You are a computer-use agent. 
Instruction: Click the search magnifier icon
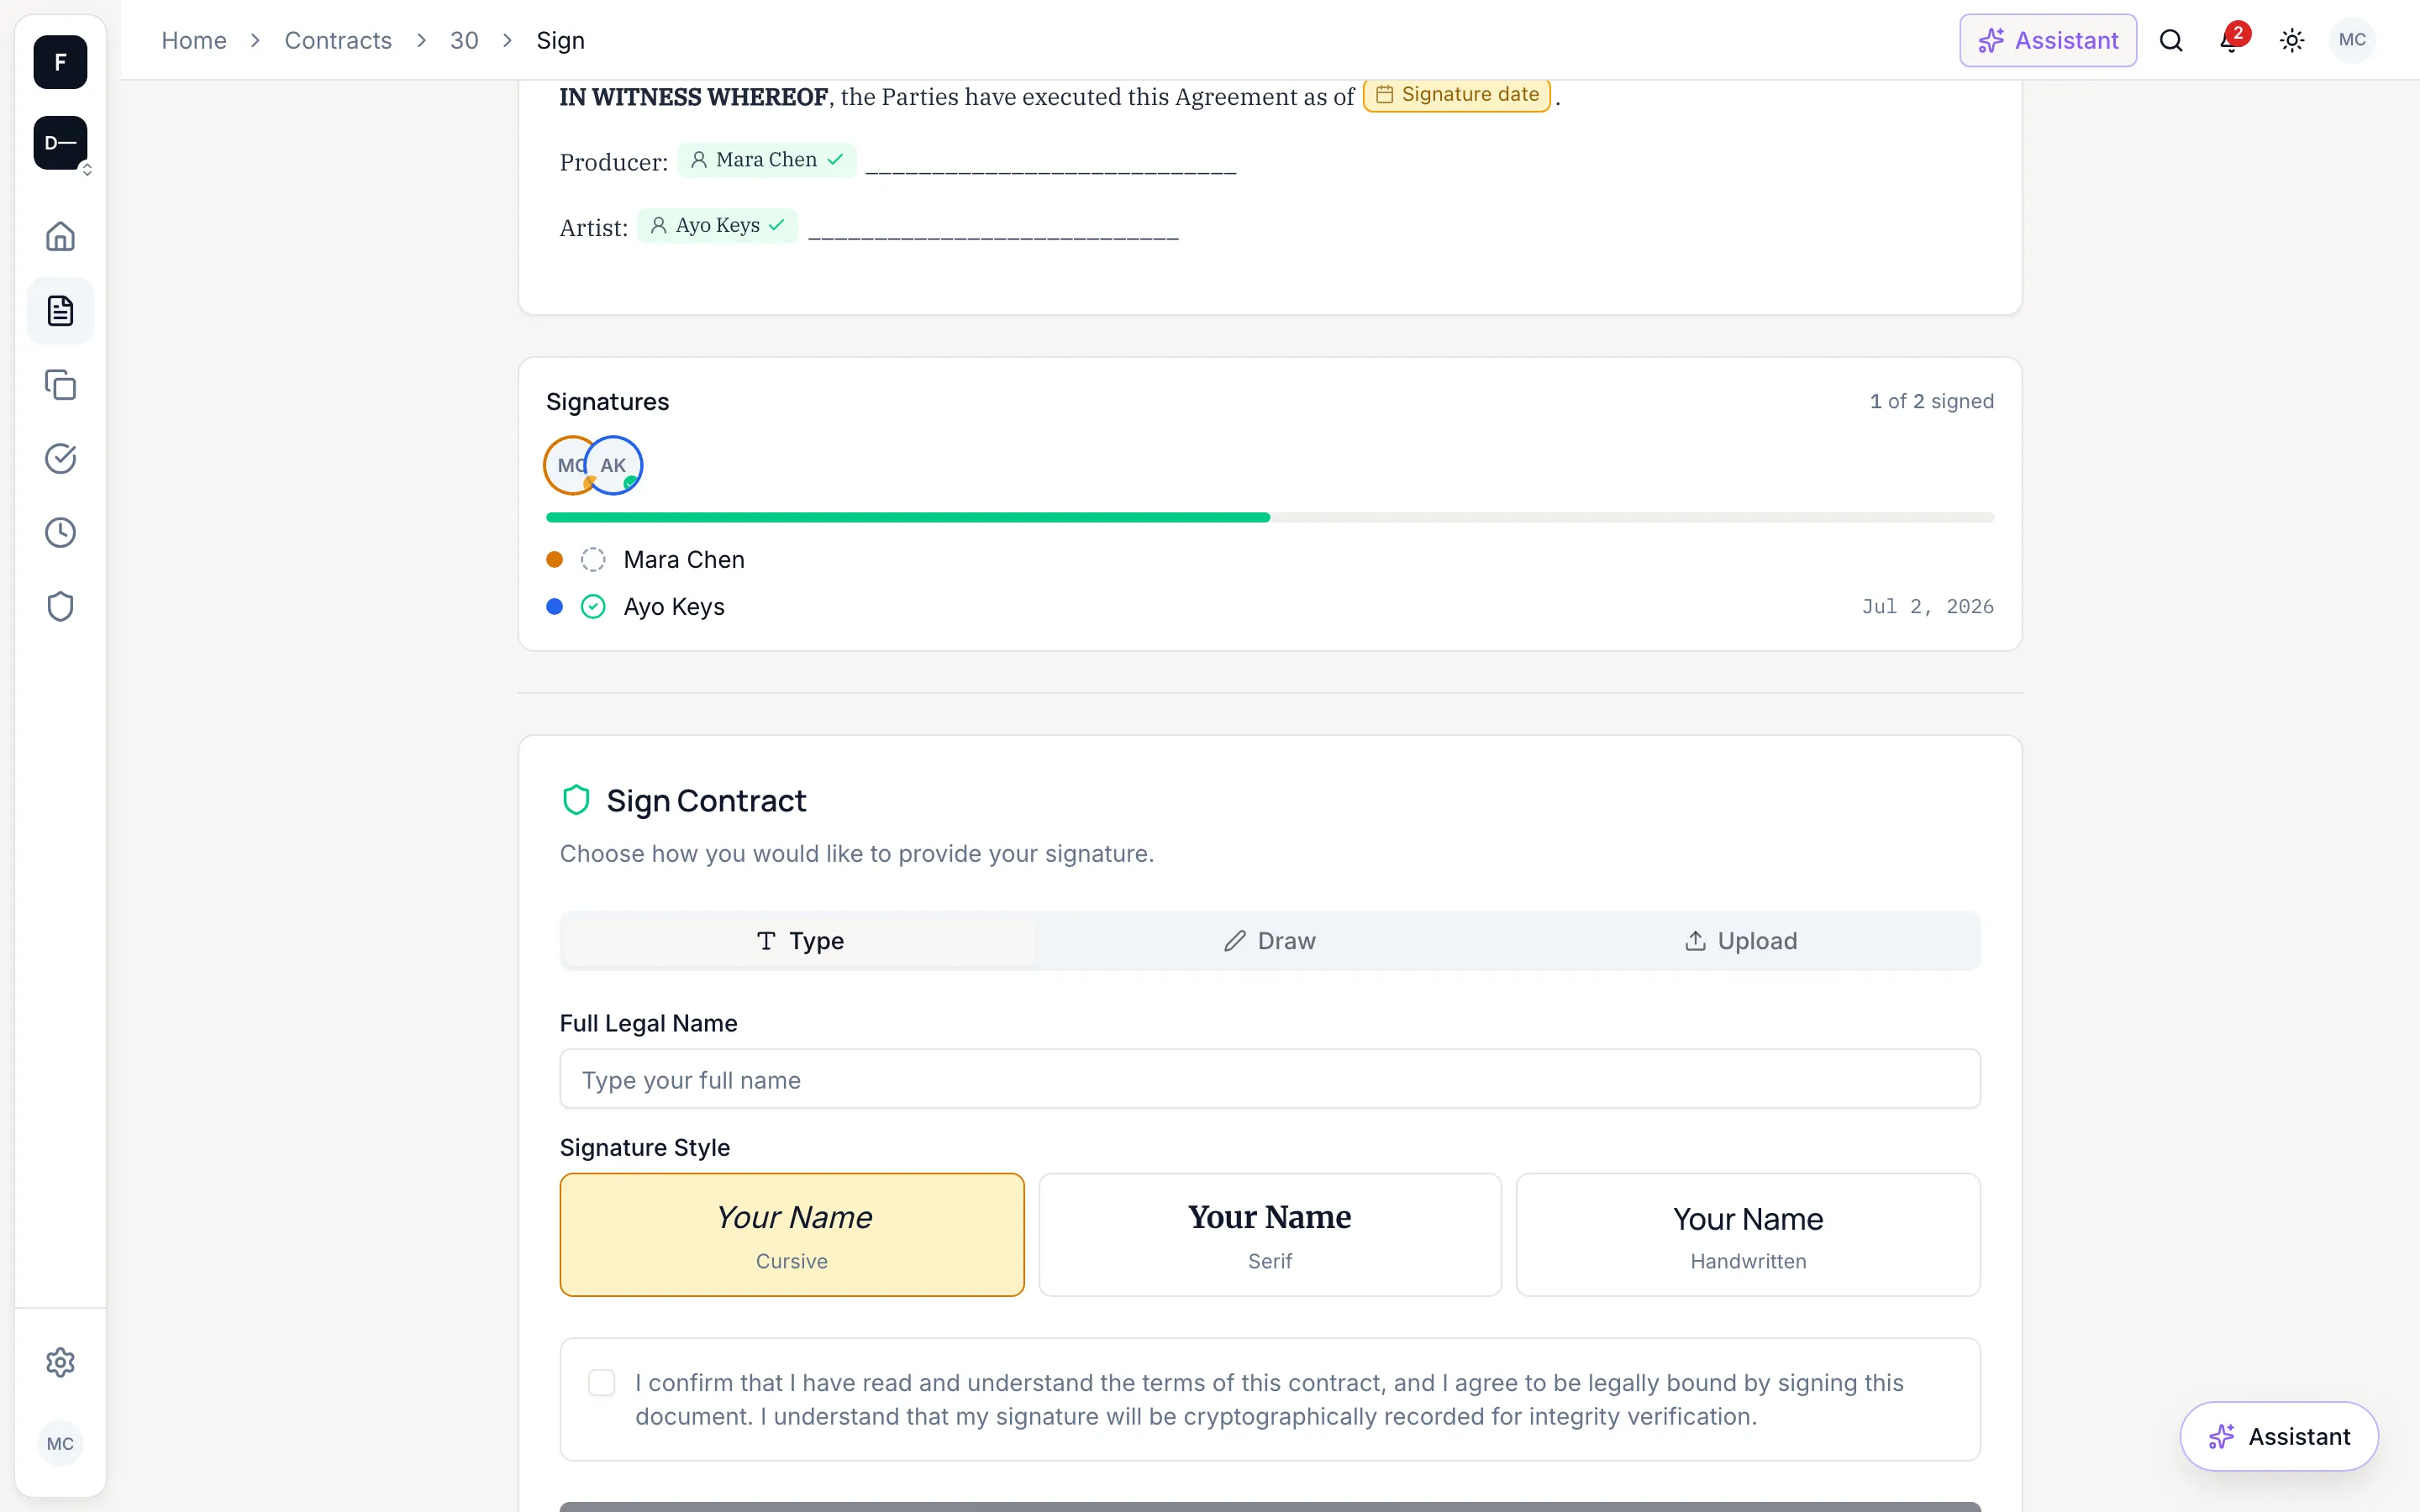[x=2171, y=41]
